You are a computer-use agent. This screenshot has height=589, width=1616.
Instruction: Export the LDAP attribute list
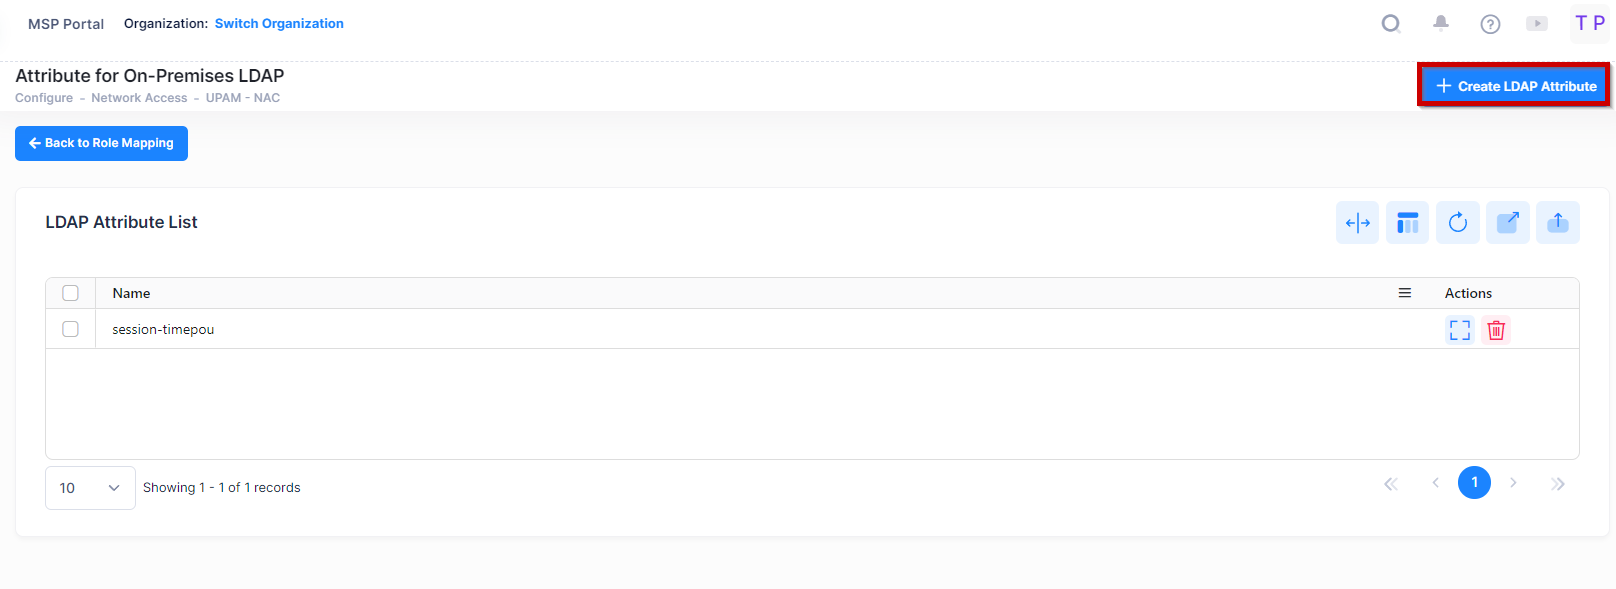tap(1557, 222)
